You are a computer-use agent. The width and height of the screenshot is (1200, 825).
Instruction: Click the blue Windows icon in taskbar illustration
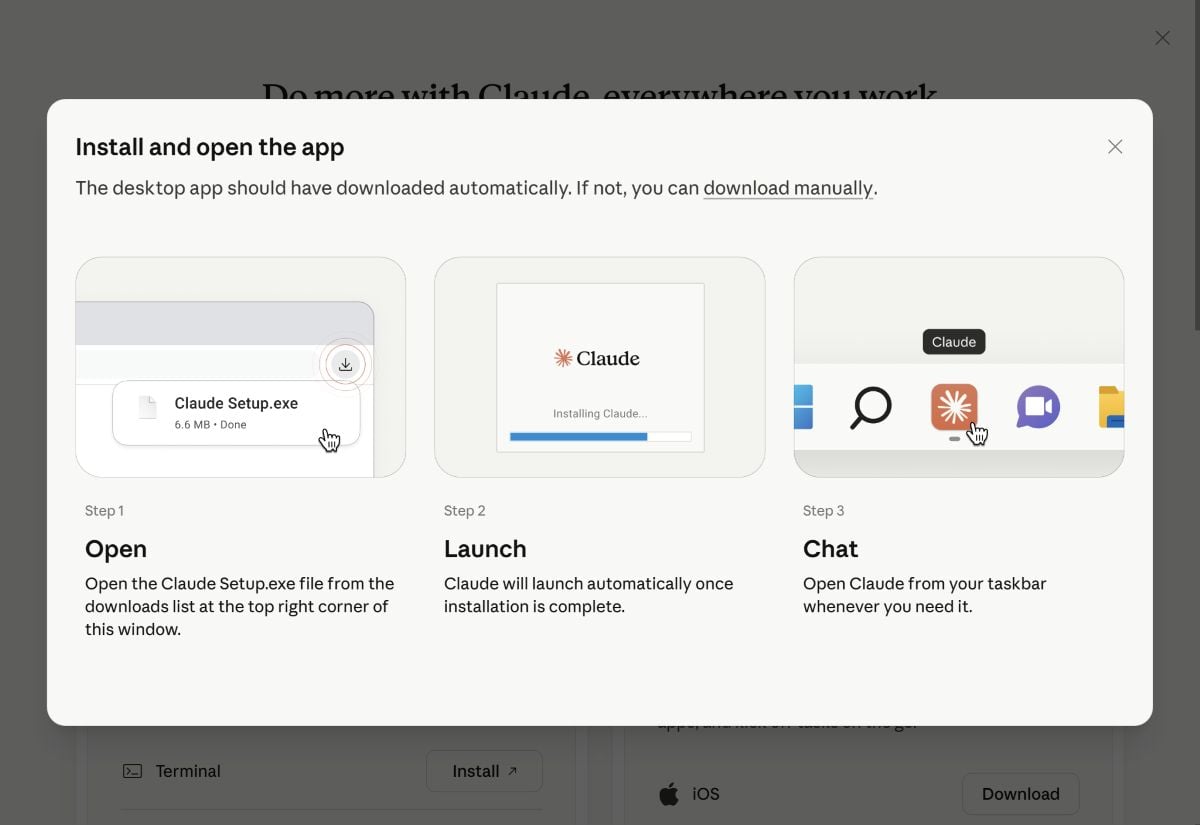click(803, 407)
